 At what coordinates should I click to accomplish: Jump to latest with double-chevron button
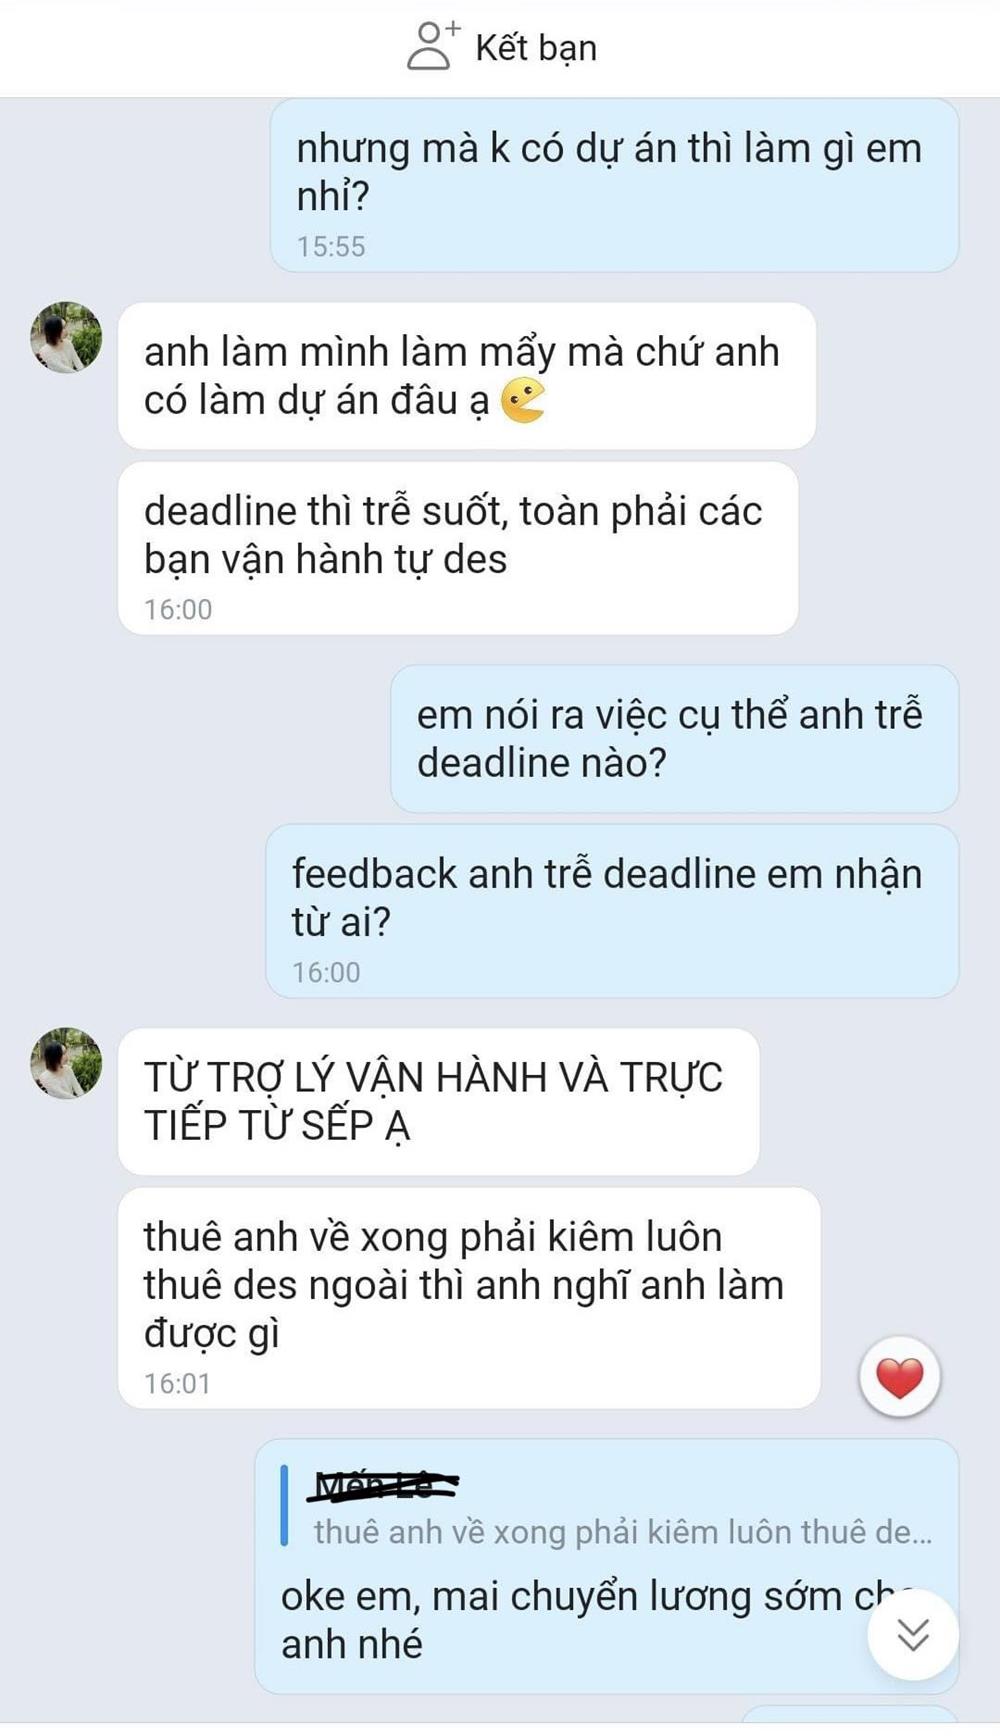[912, 1634]
